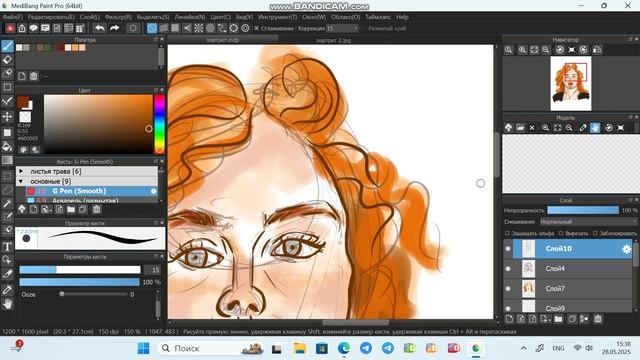Hide layer Слой10 via its visibility dot
Image resolution: width=640 pixels, height=360 pixels.
click(x=508, y=249)
